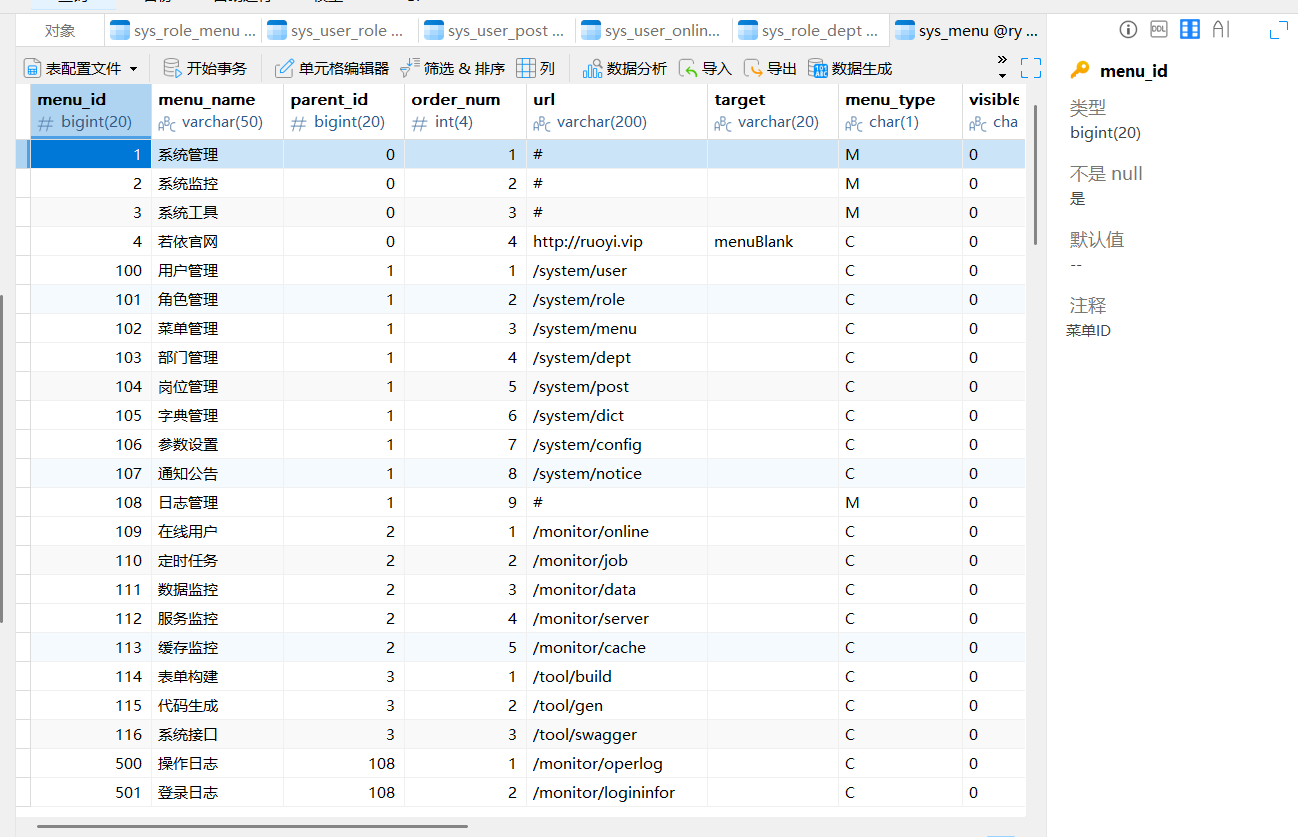This screenshot has height=837, width=1298.
Task: Click the /tool/gen url cell
Action: pyautogui.click(x=617, y=705)
